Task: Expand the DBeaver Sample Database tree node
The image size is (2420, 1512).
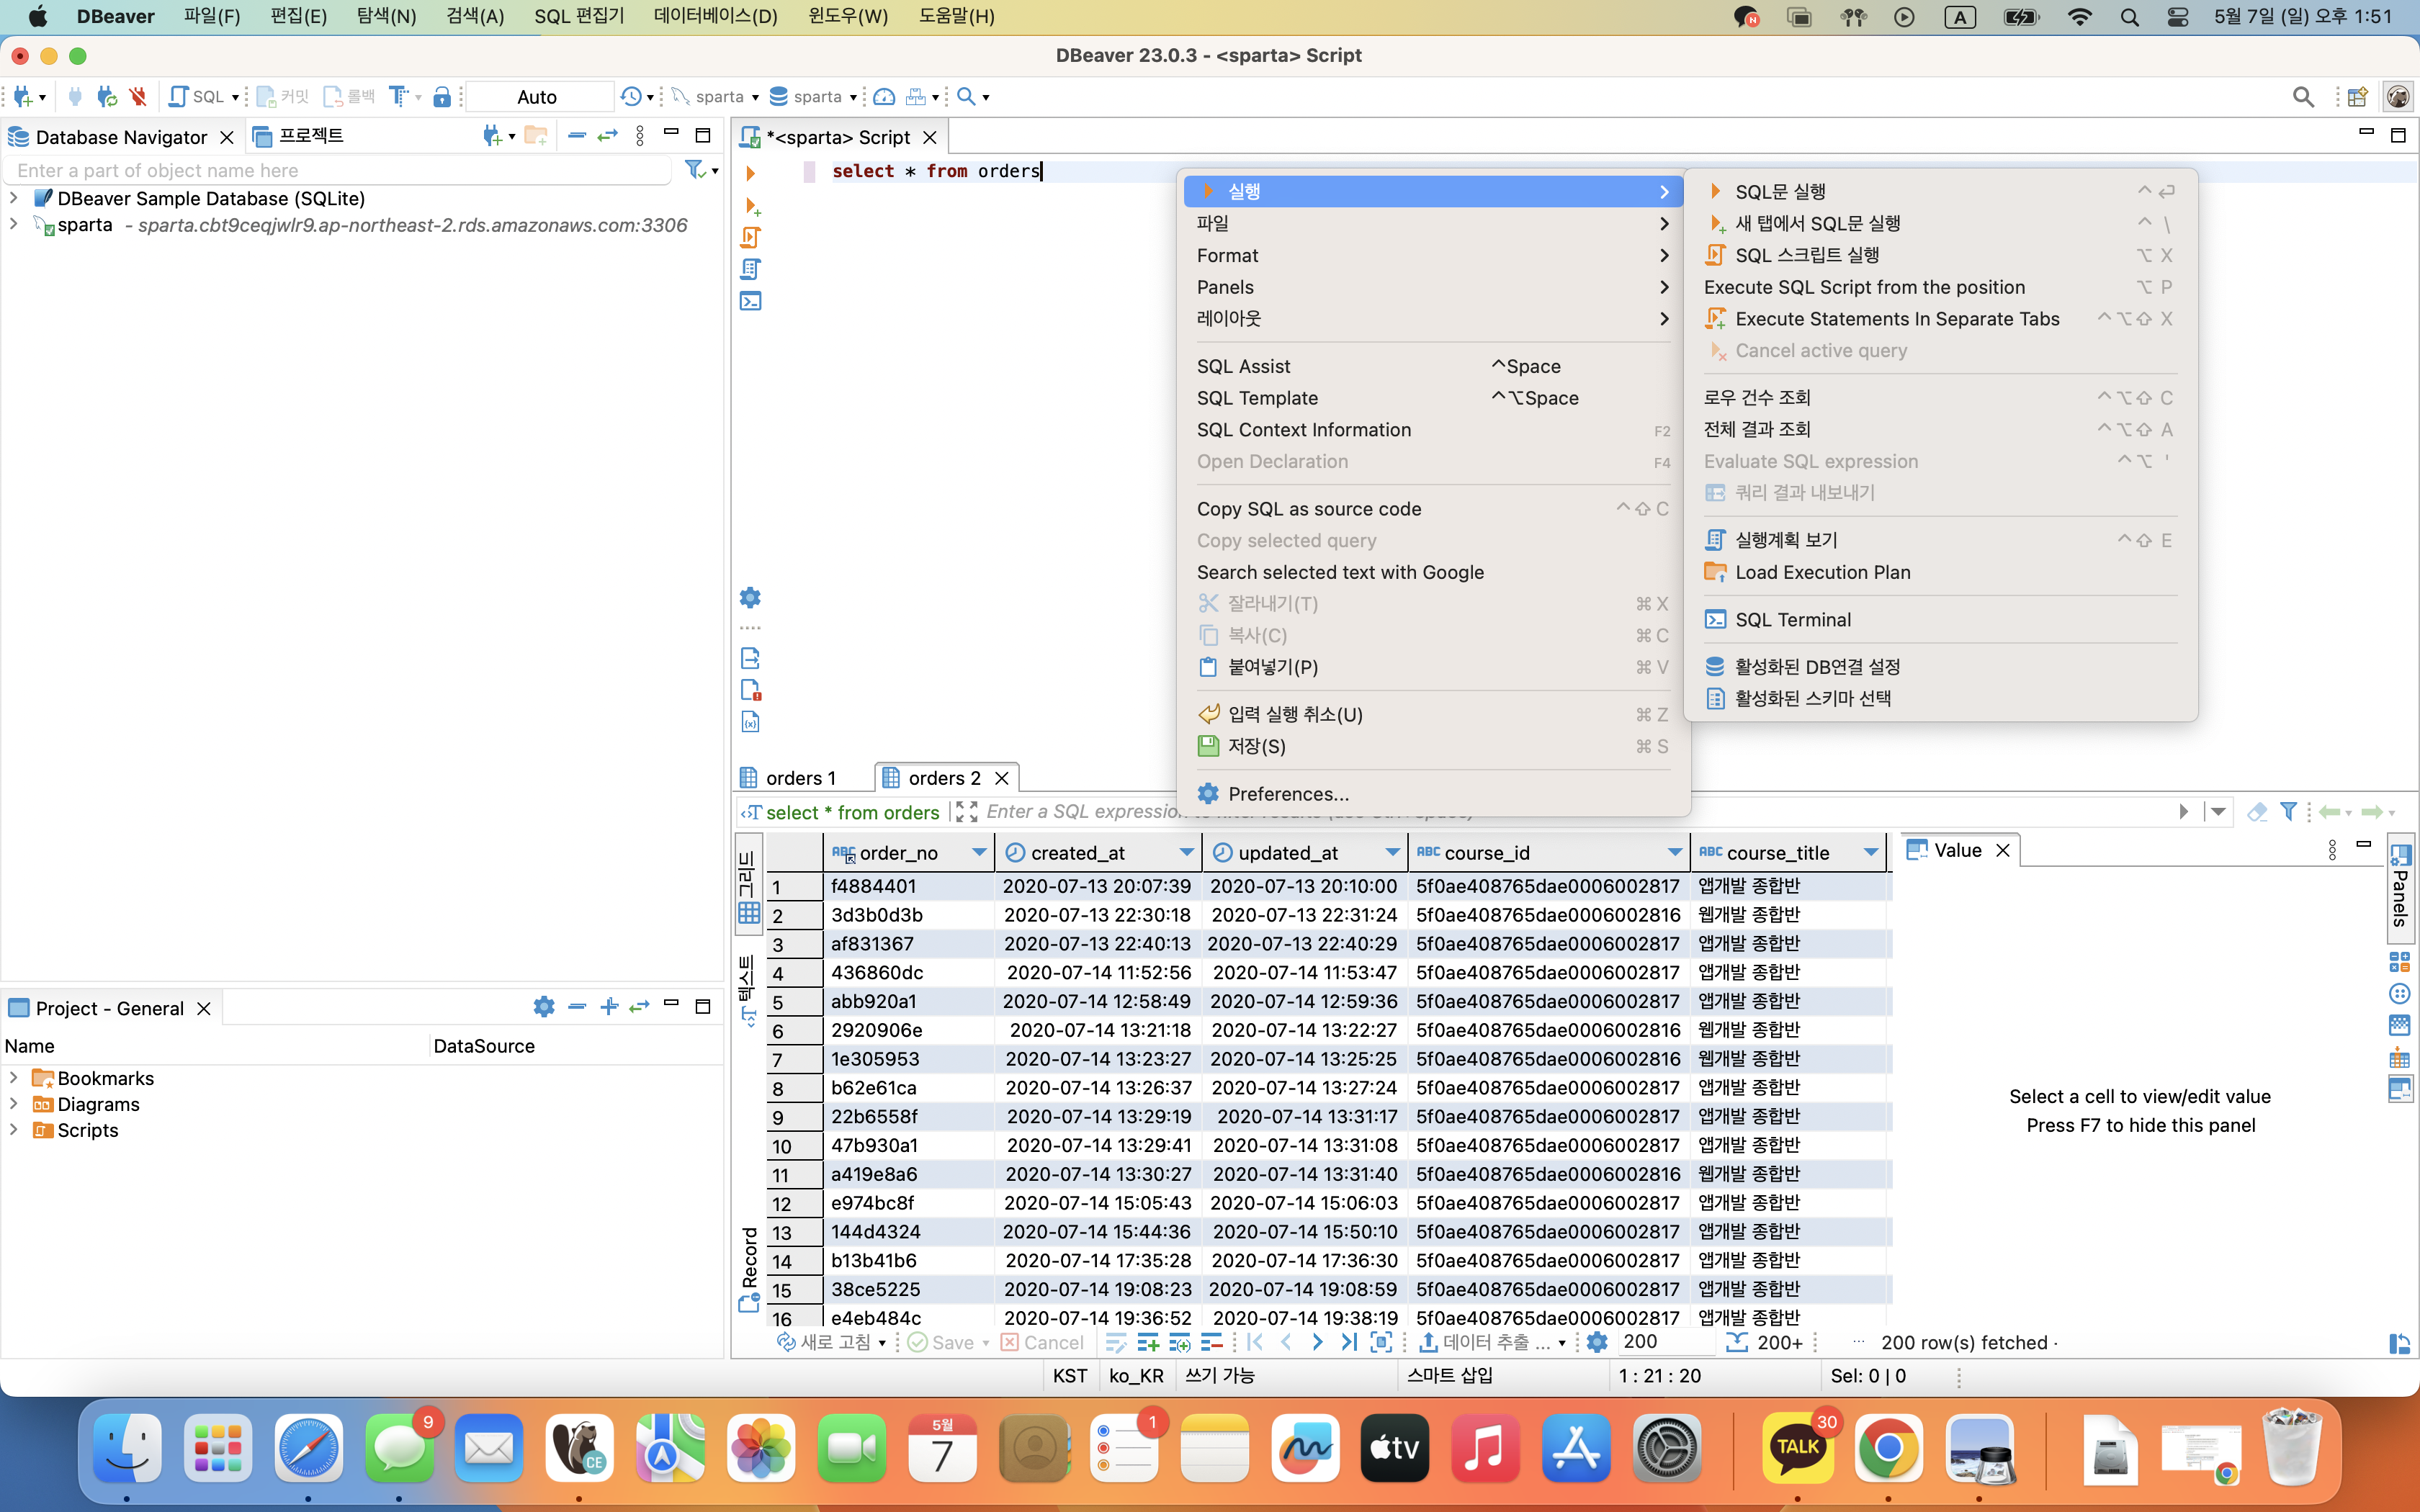Action: [x=14, y=198]
